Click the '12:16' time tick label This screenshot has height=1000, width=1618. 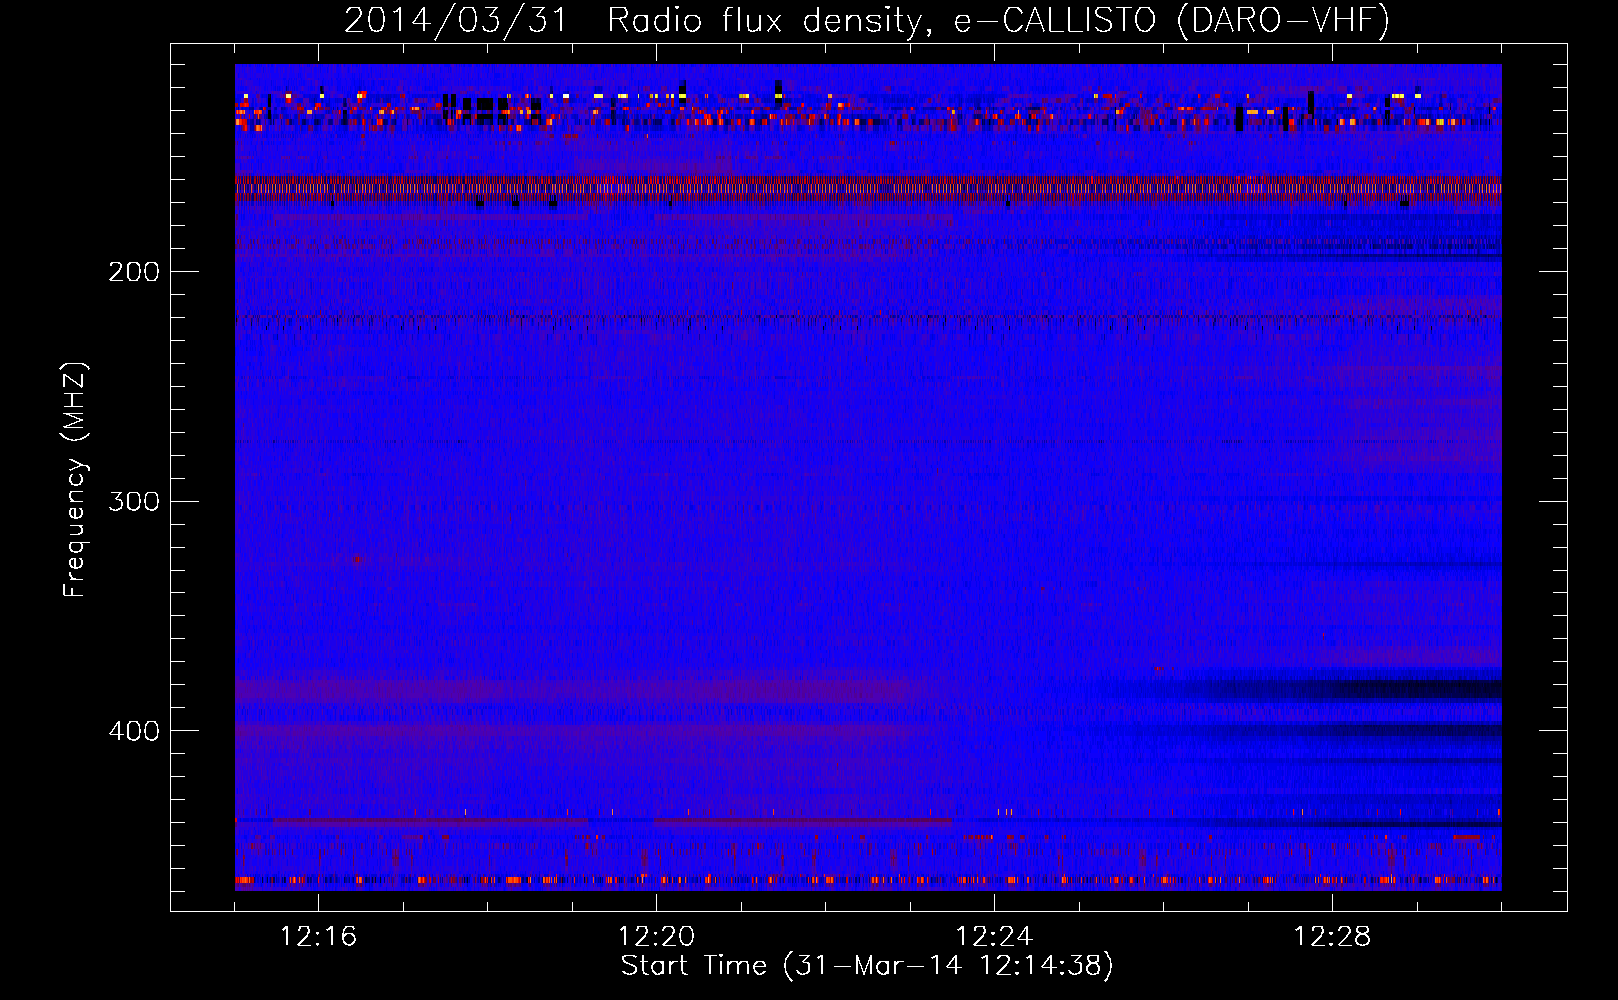click(318, 937)
